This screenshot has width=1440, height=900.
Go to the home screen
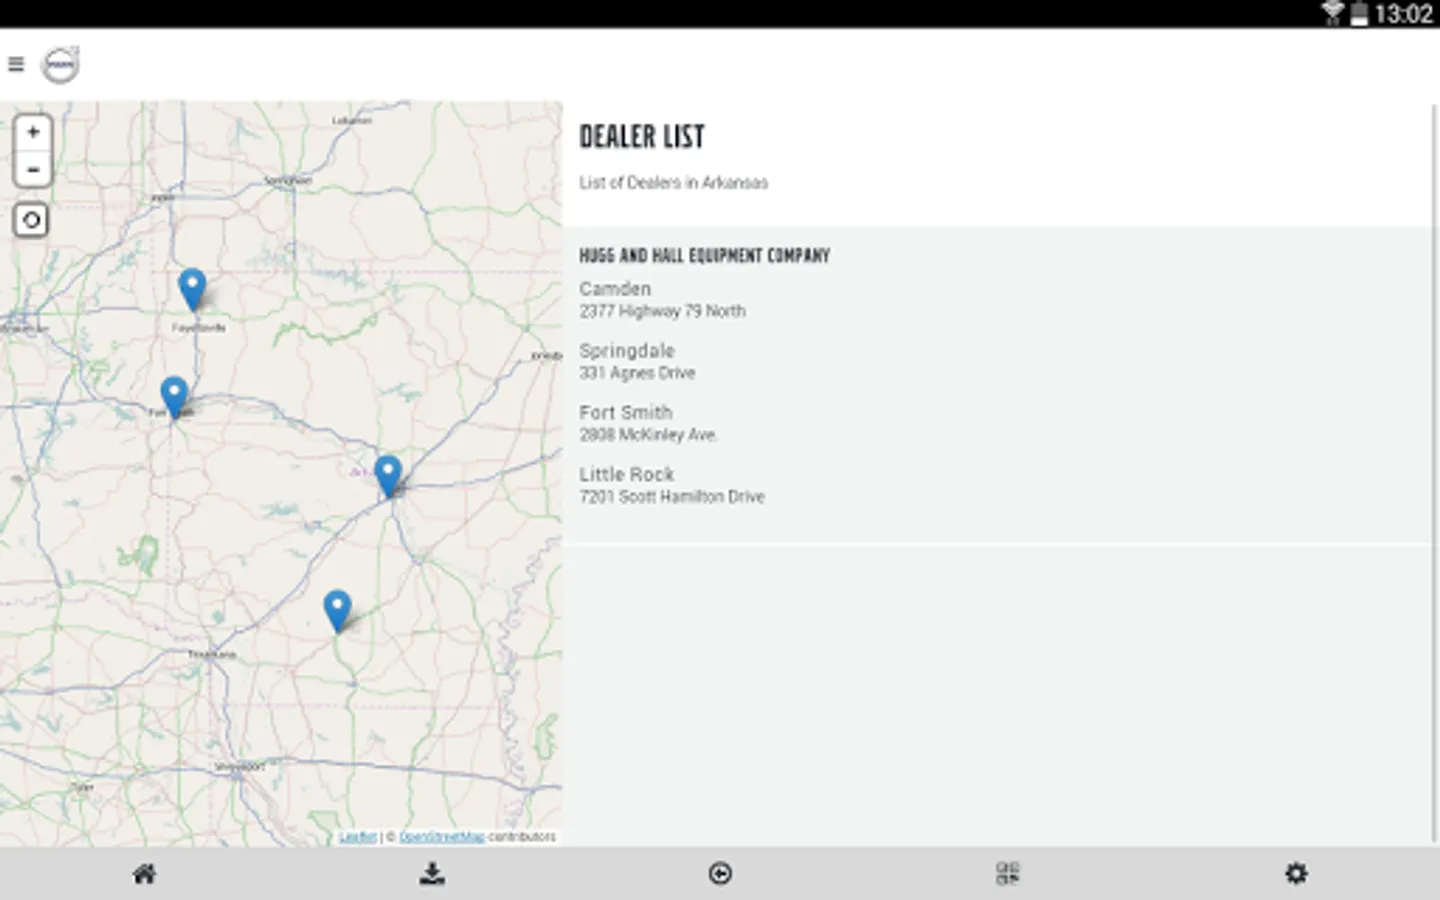click(144, 874)
